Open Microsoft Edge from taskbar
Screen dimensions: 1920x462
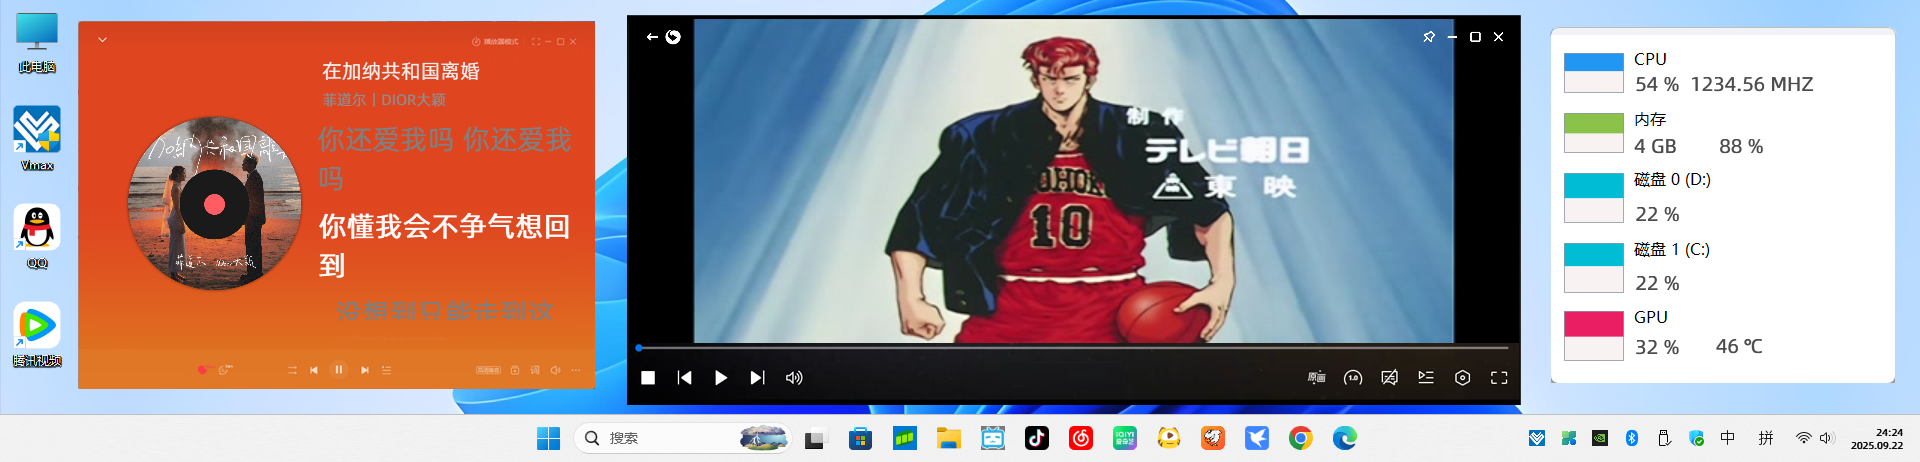(x=1344, y=438)
